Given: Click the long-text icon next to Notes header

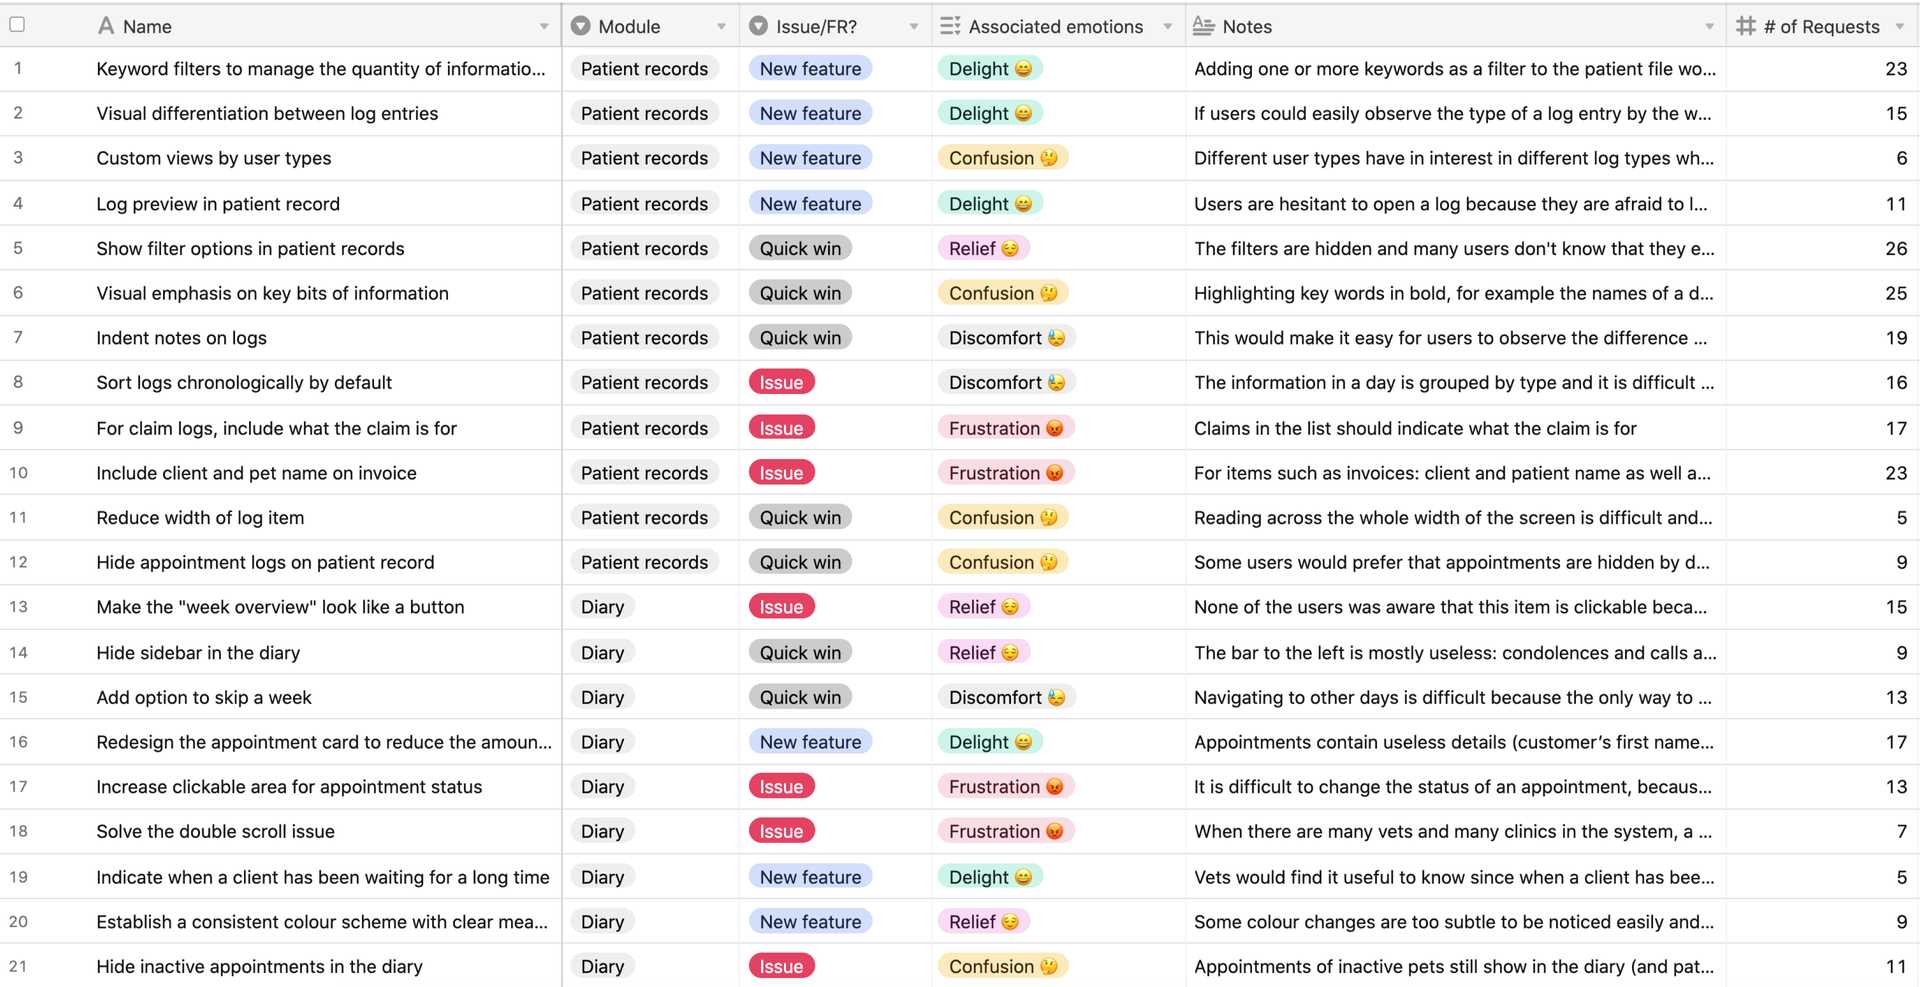Looking at the screenshot, I should point(1203,25).
